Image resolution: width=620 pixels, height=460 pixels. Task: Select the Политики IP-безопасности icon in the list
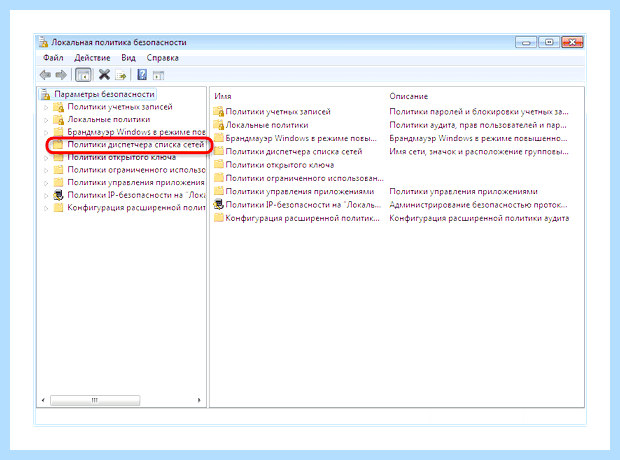pos(218,204)
